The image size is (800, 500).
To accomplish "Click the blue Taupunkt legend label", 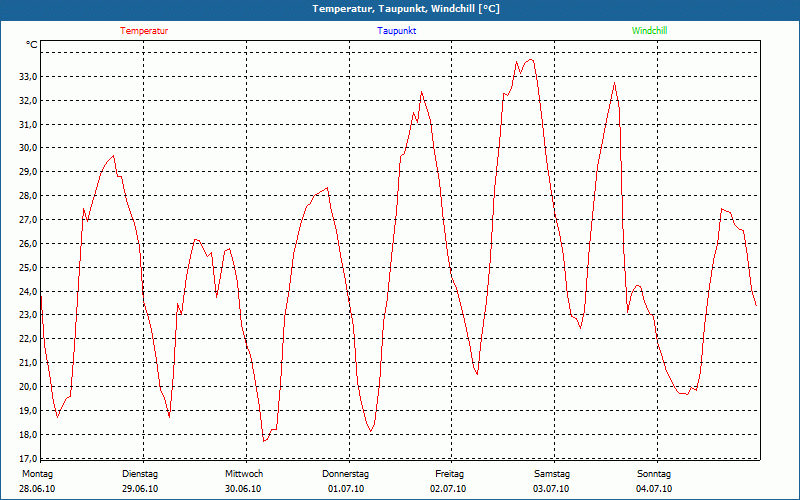I will 397,31.
